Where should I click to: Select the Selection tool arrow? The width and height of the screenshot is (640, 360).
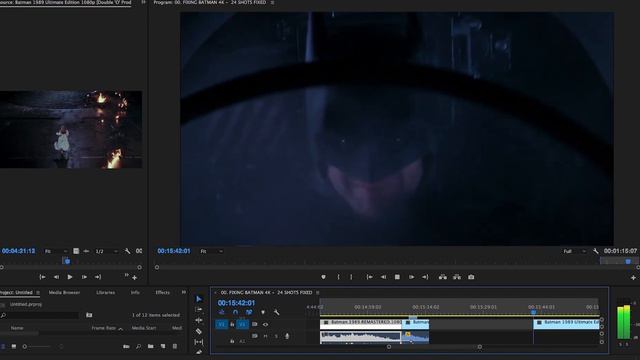[199, 299]
